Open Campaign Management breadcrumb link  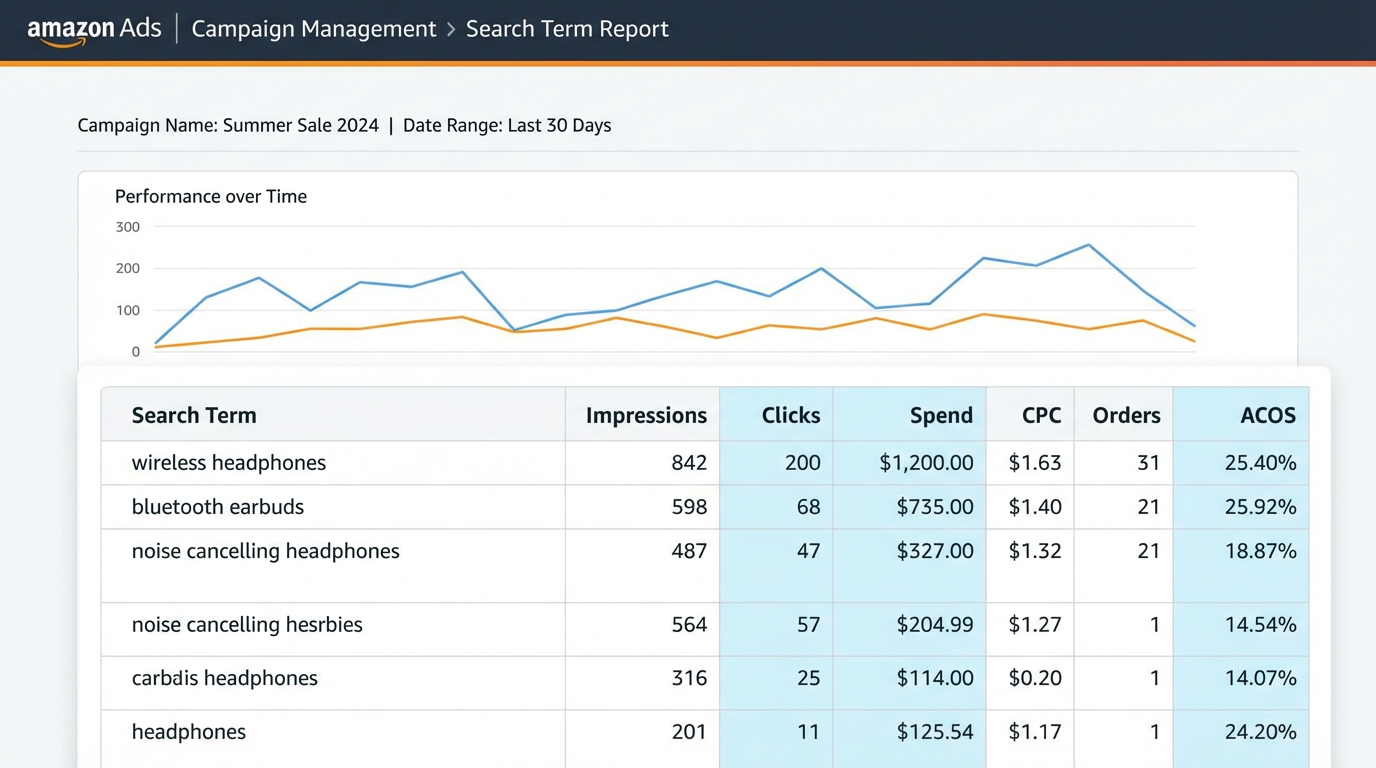point(313,29)
